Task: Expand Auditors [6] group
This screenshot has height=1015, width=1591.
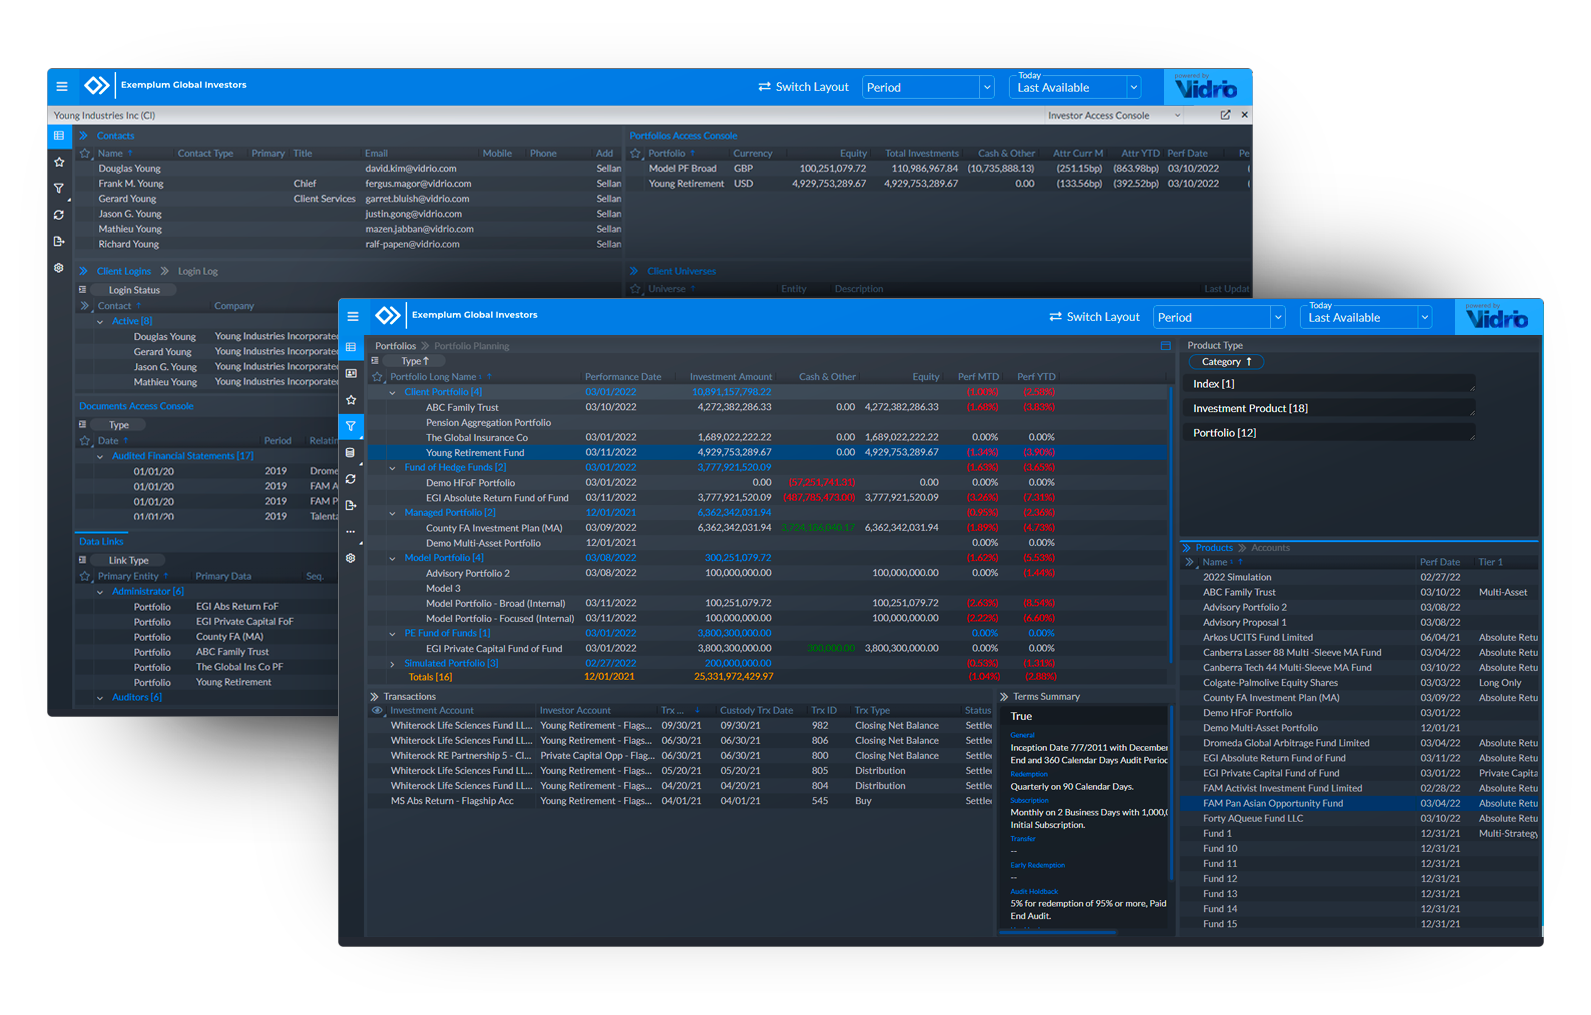Action: pos(100,698)
